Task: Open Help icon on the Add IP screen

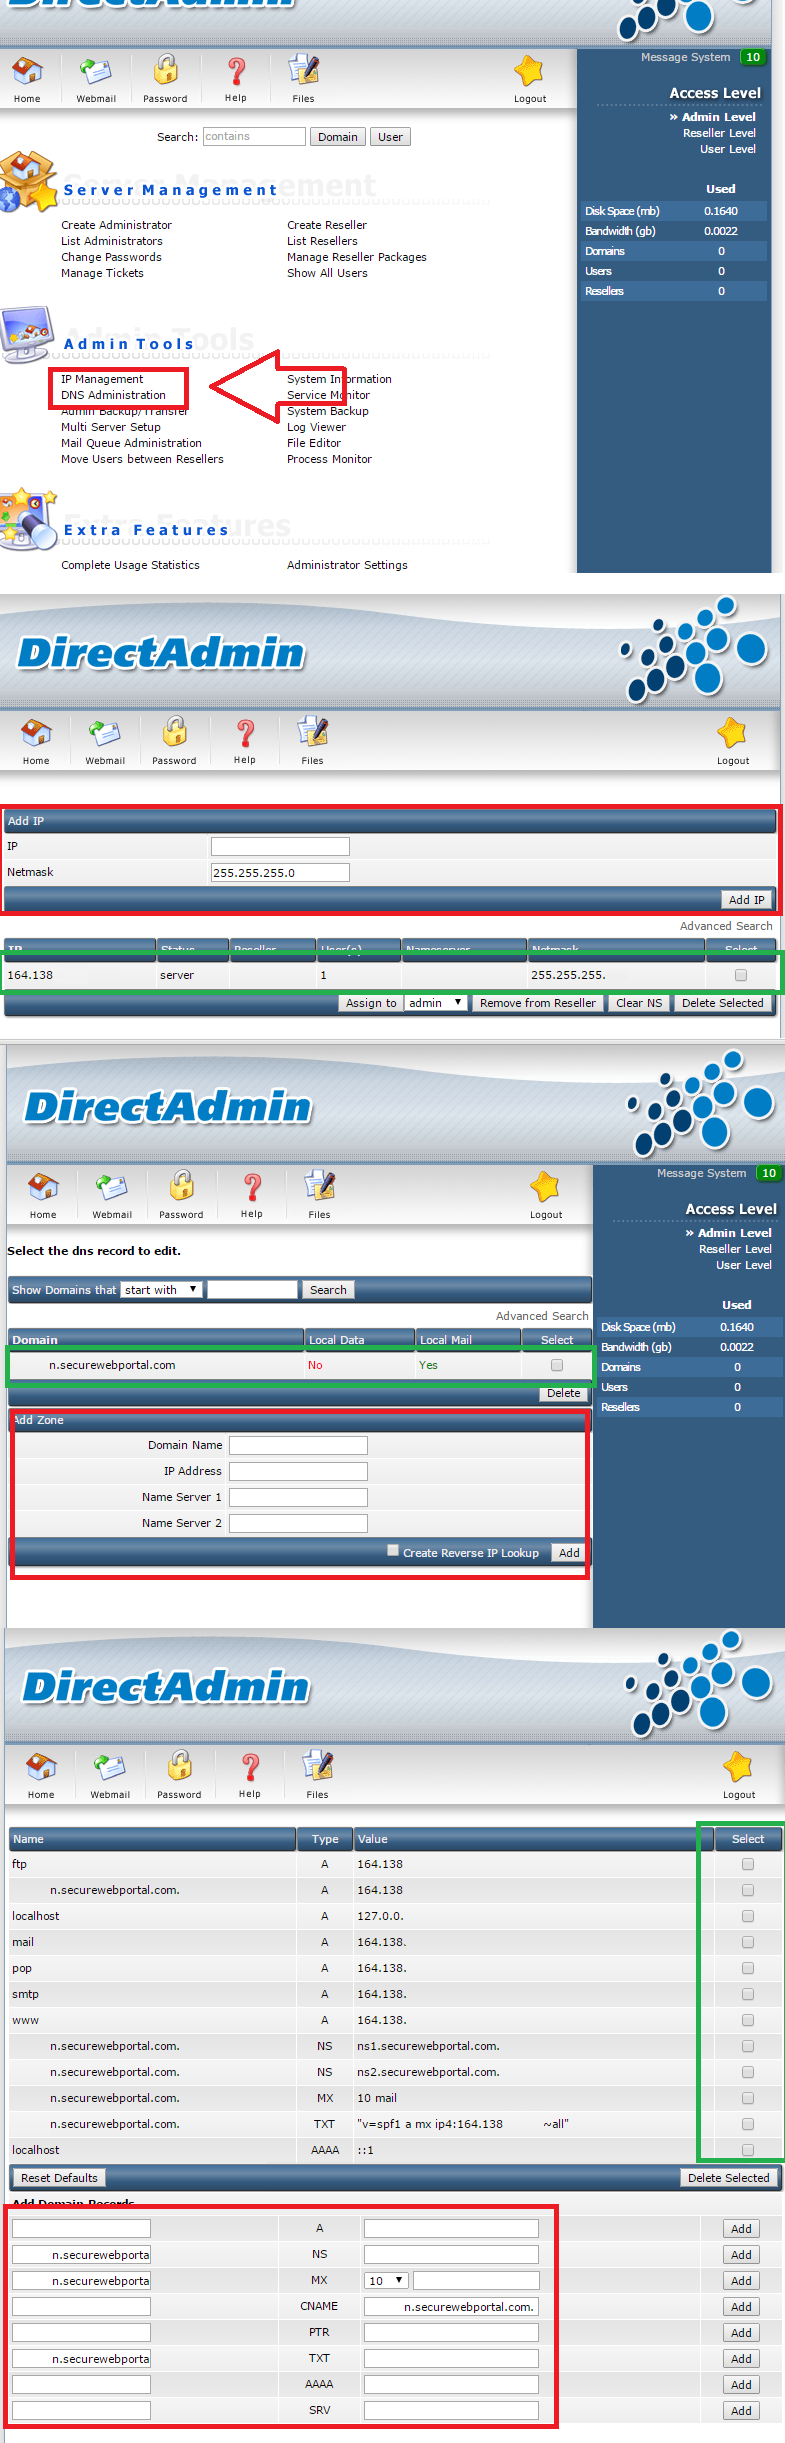Action: click(245, 733)
